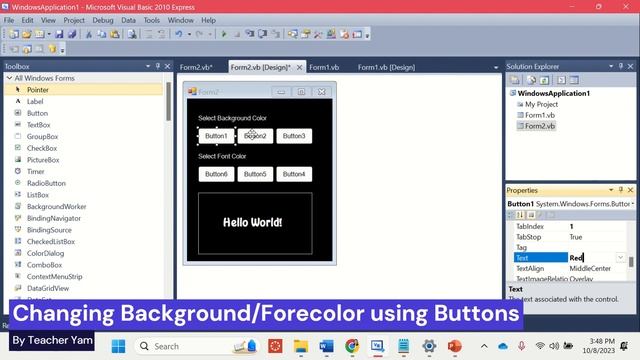The height and width of the screenshot is (360, 640).
Task: Open the Undo history dropdown arrow
Action: point(189,34)
